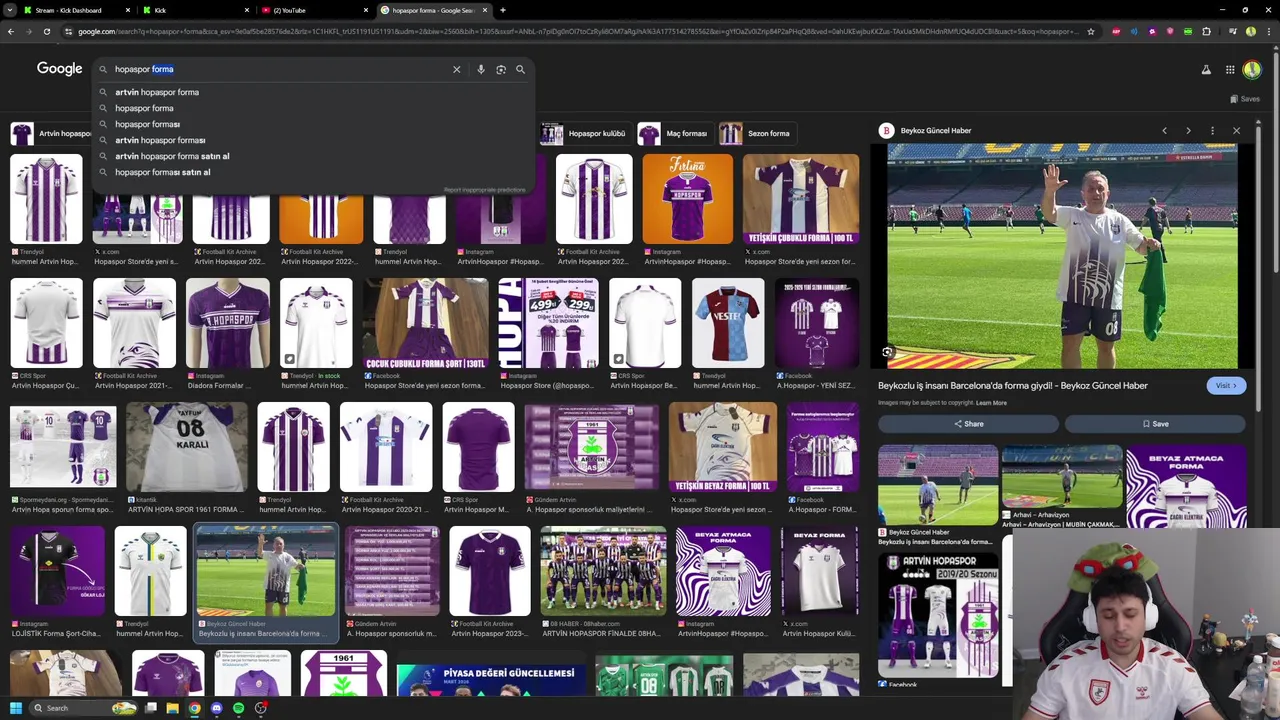
Task: Filter by the Maç forması chip
Action: 675,133
